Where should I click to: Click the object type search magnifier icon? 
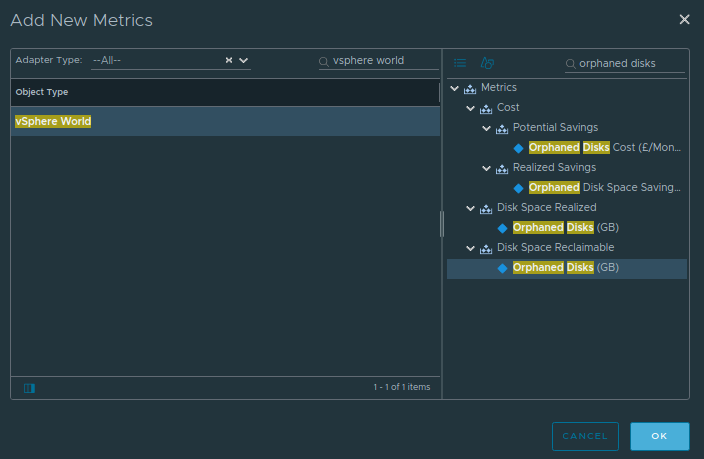[x=324, y=62]
